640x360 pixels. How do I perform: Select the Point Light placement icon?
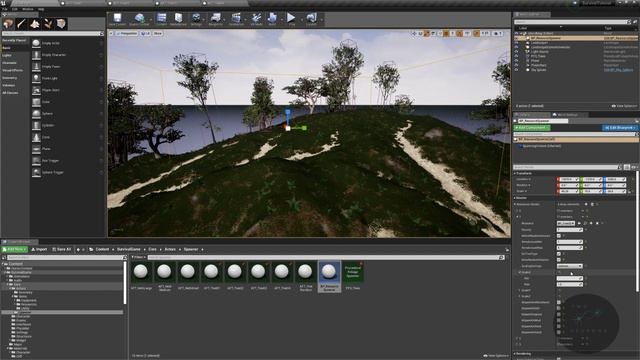36,78
